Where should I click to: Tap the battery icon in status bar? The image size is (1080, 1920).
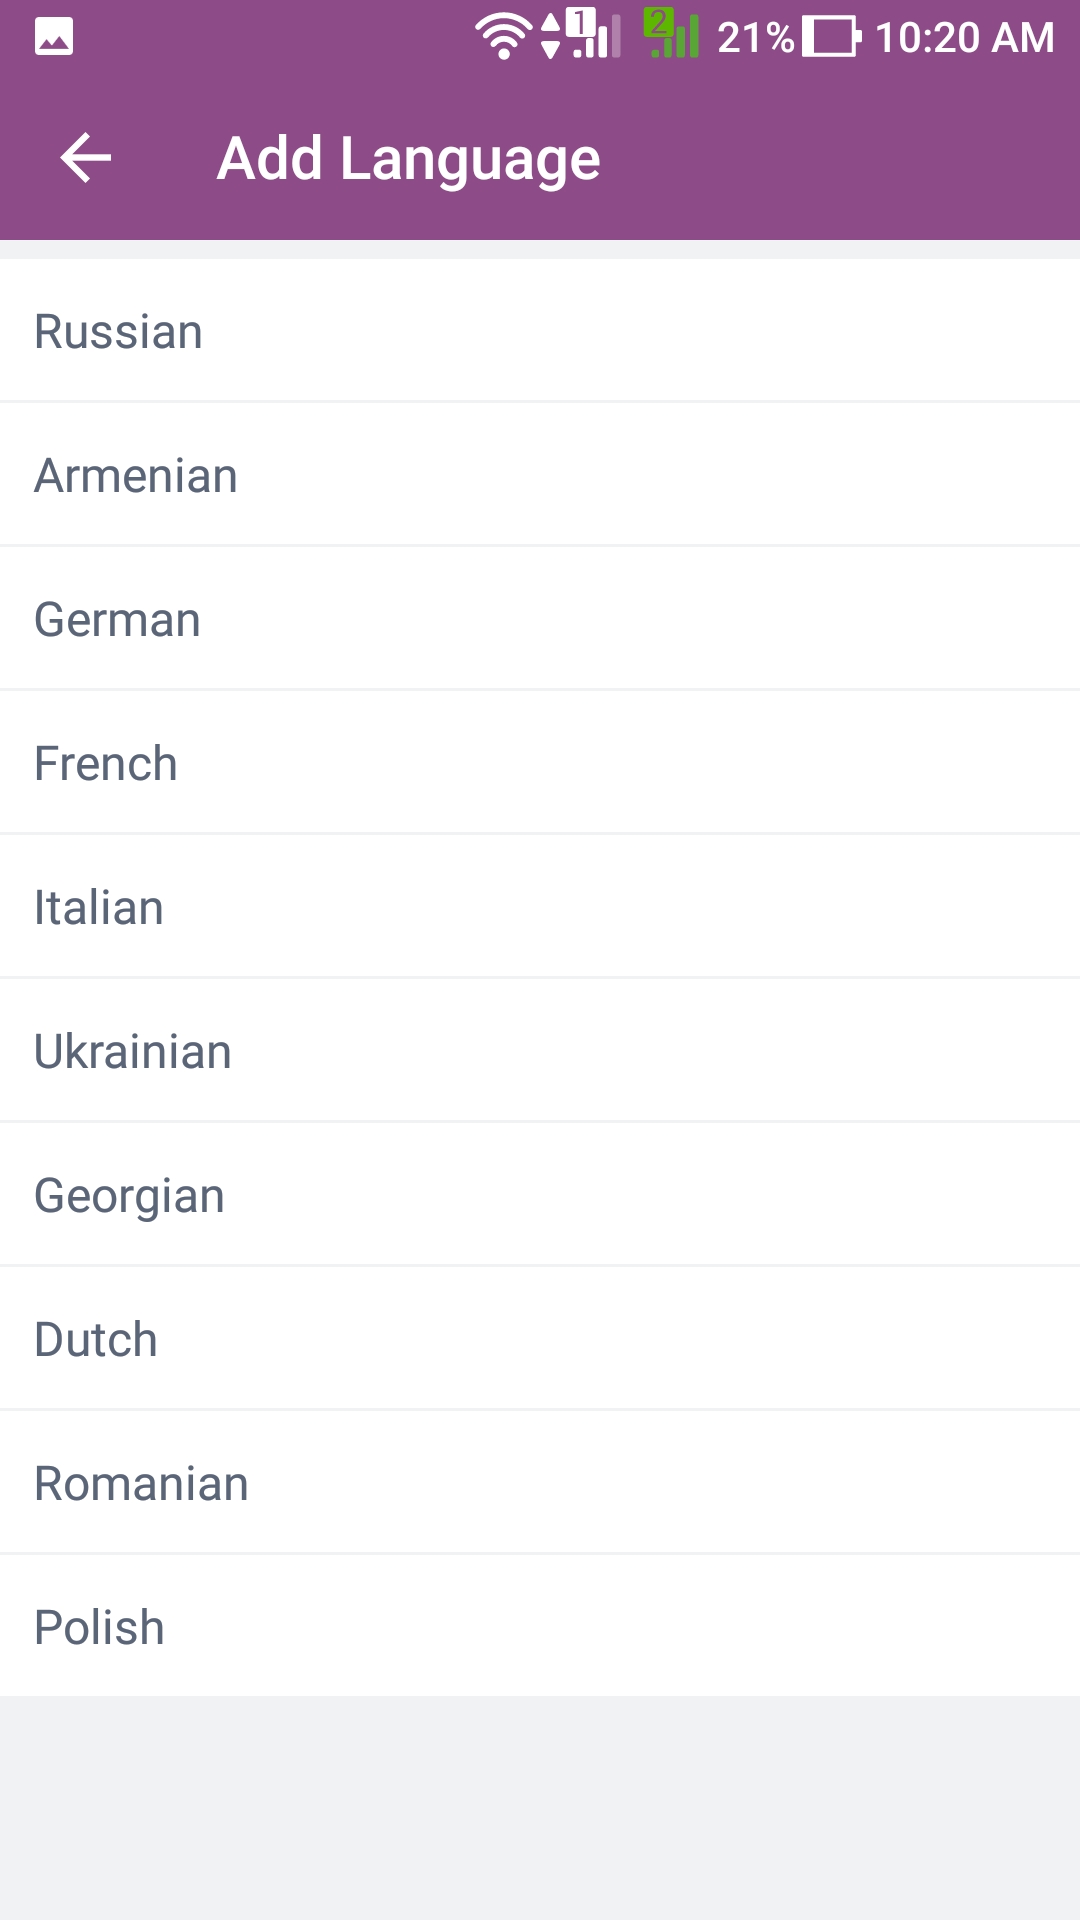click(x=831, y=37)
